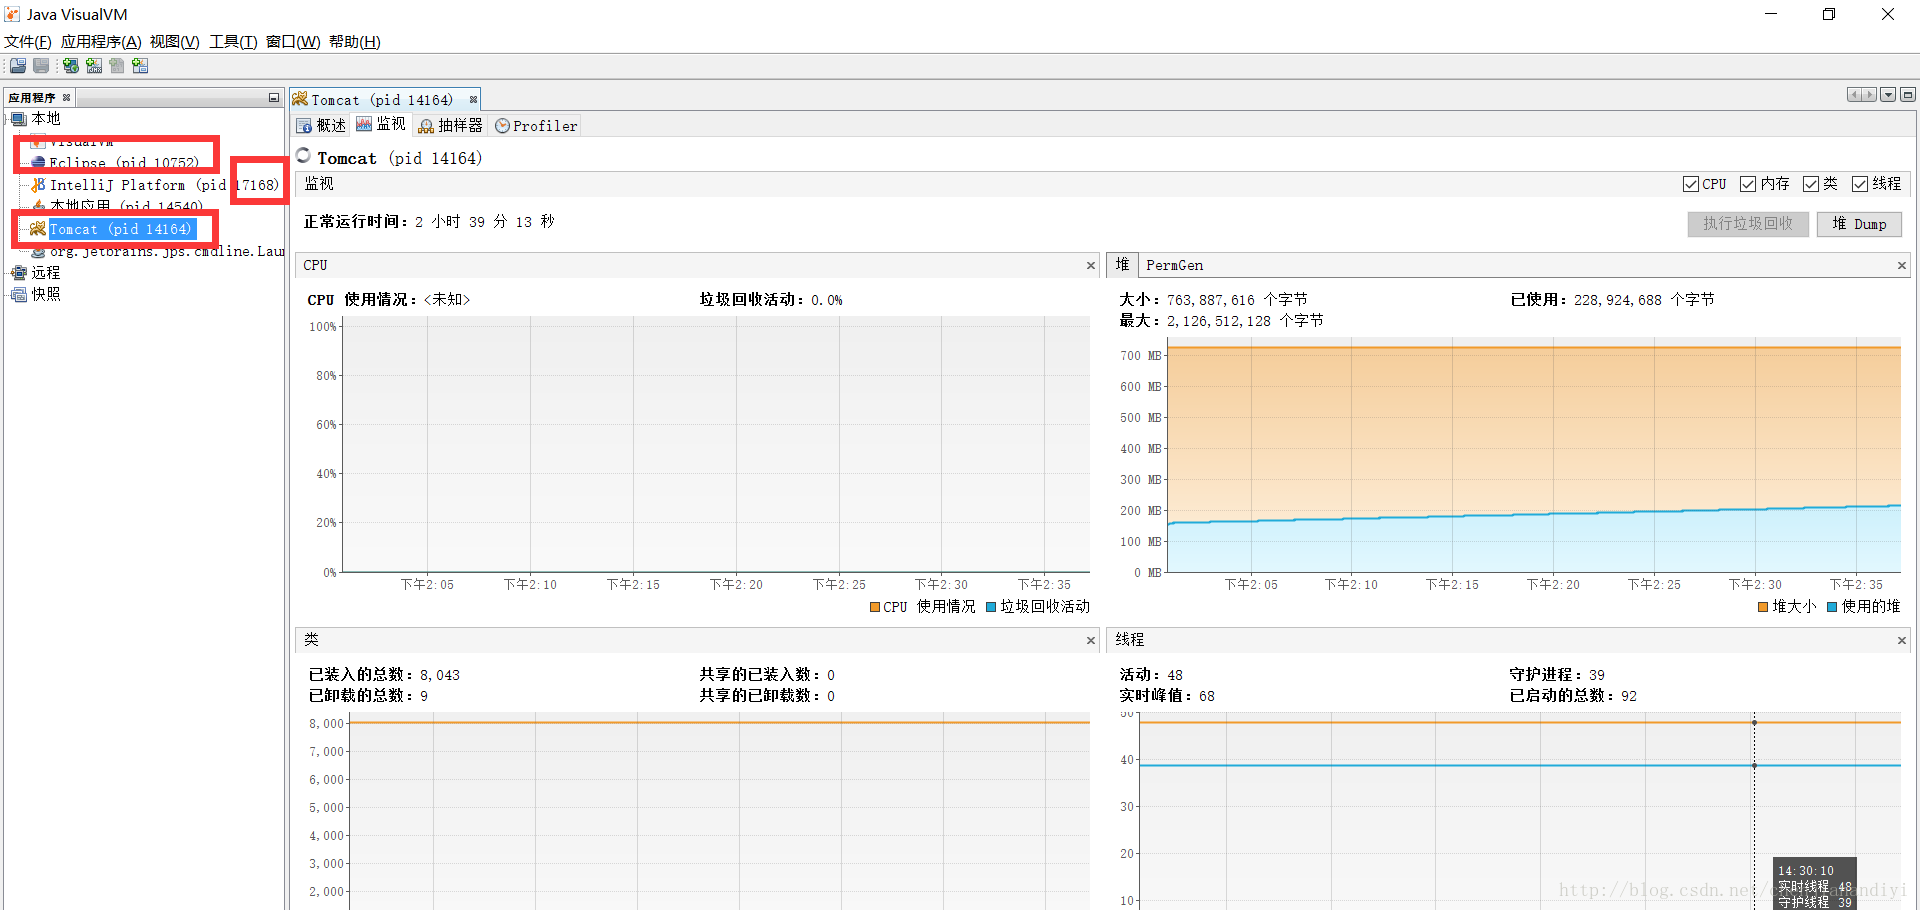Select the 快照 snapshots tree node
The width and height of the screenshot is (1920, 910).
point(45,294)
